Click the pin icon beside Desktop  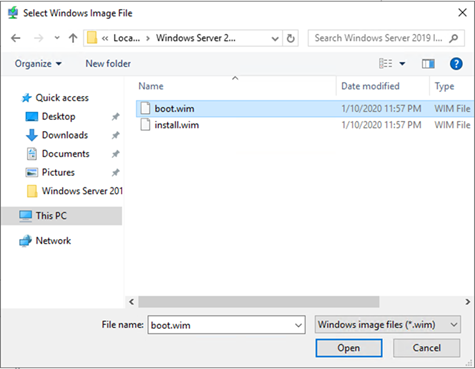115,117
